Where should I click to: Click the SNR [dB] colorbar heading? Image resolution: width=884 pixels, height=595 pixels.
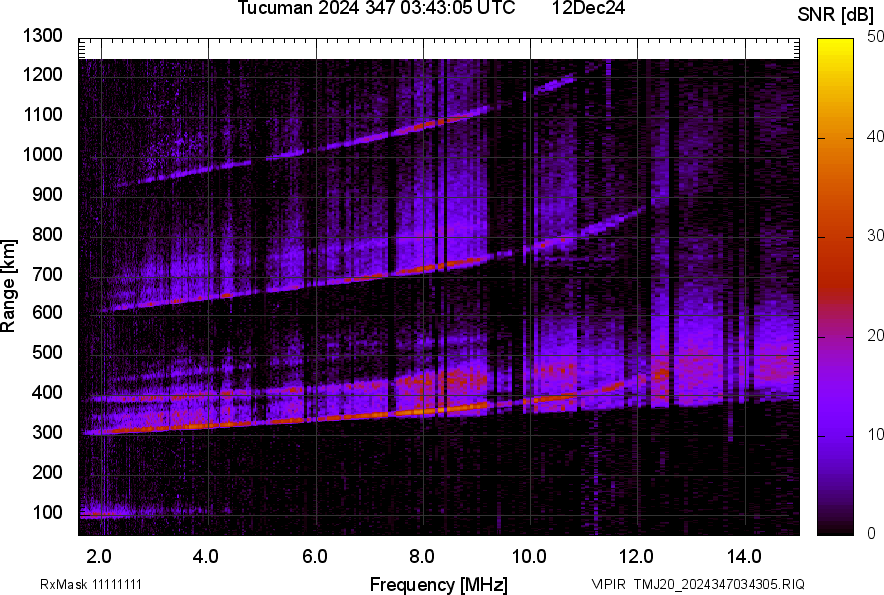[838, 14]
